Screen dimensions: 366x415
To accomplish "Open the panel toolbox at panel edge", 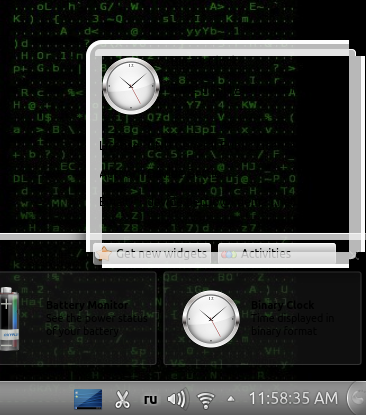I will point(357,398).
